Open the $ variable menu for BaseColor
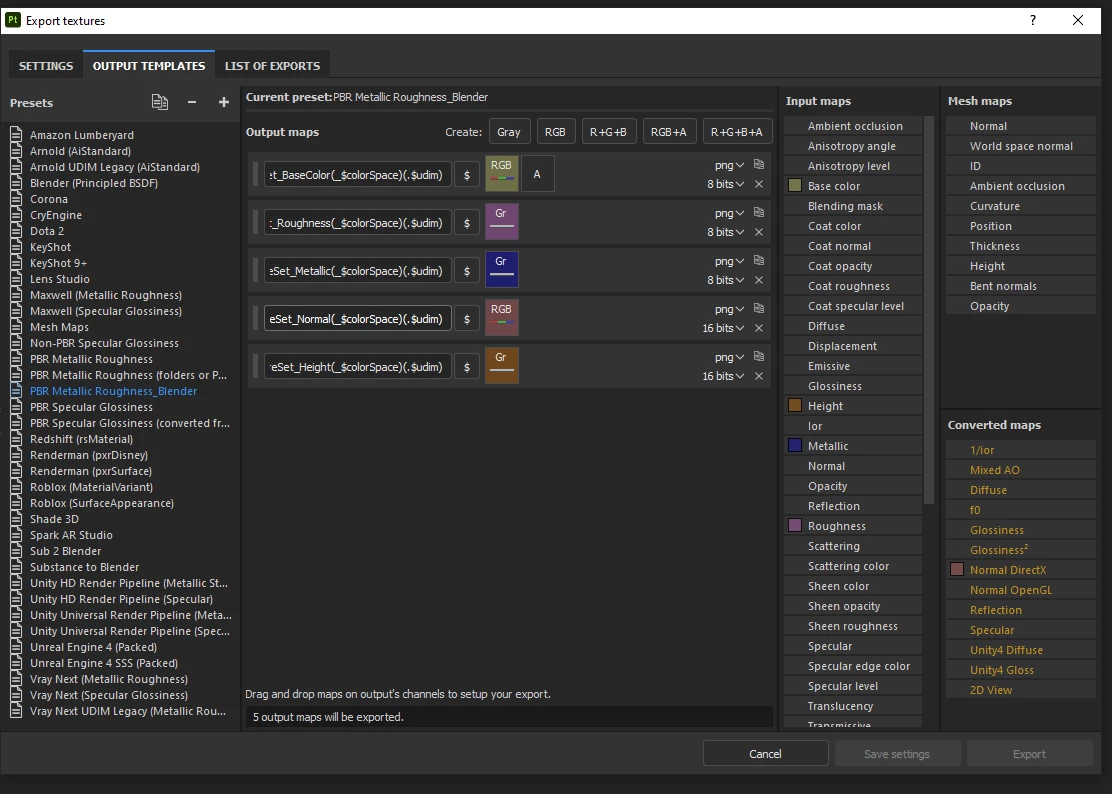The height and width of the screenshot is (794, 1112). [467, 174]
